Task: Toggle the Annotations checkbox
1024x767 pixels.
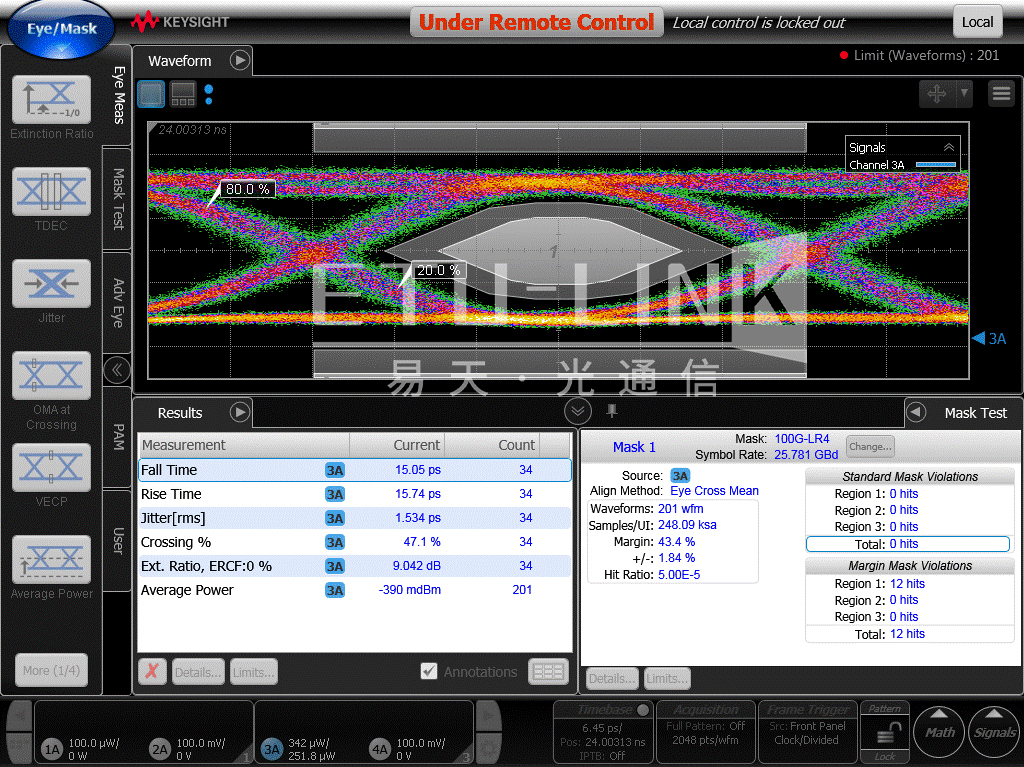Action: (429, 671)
